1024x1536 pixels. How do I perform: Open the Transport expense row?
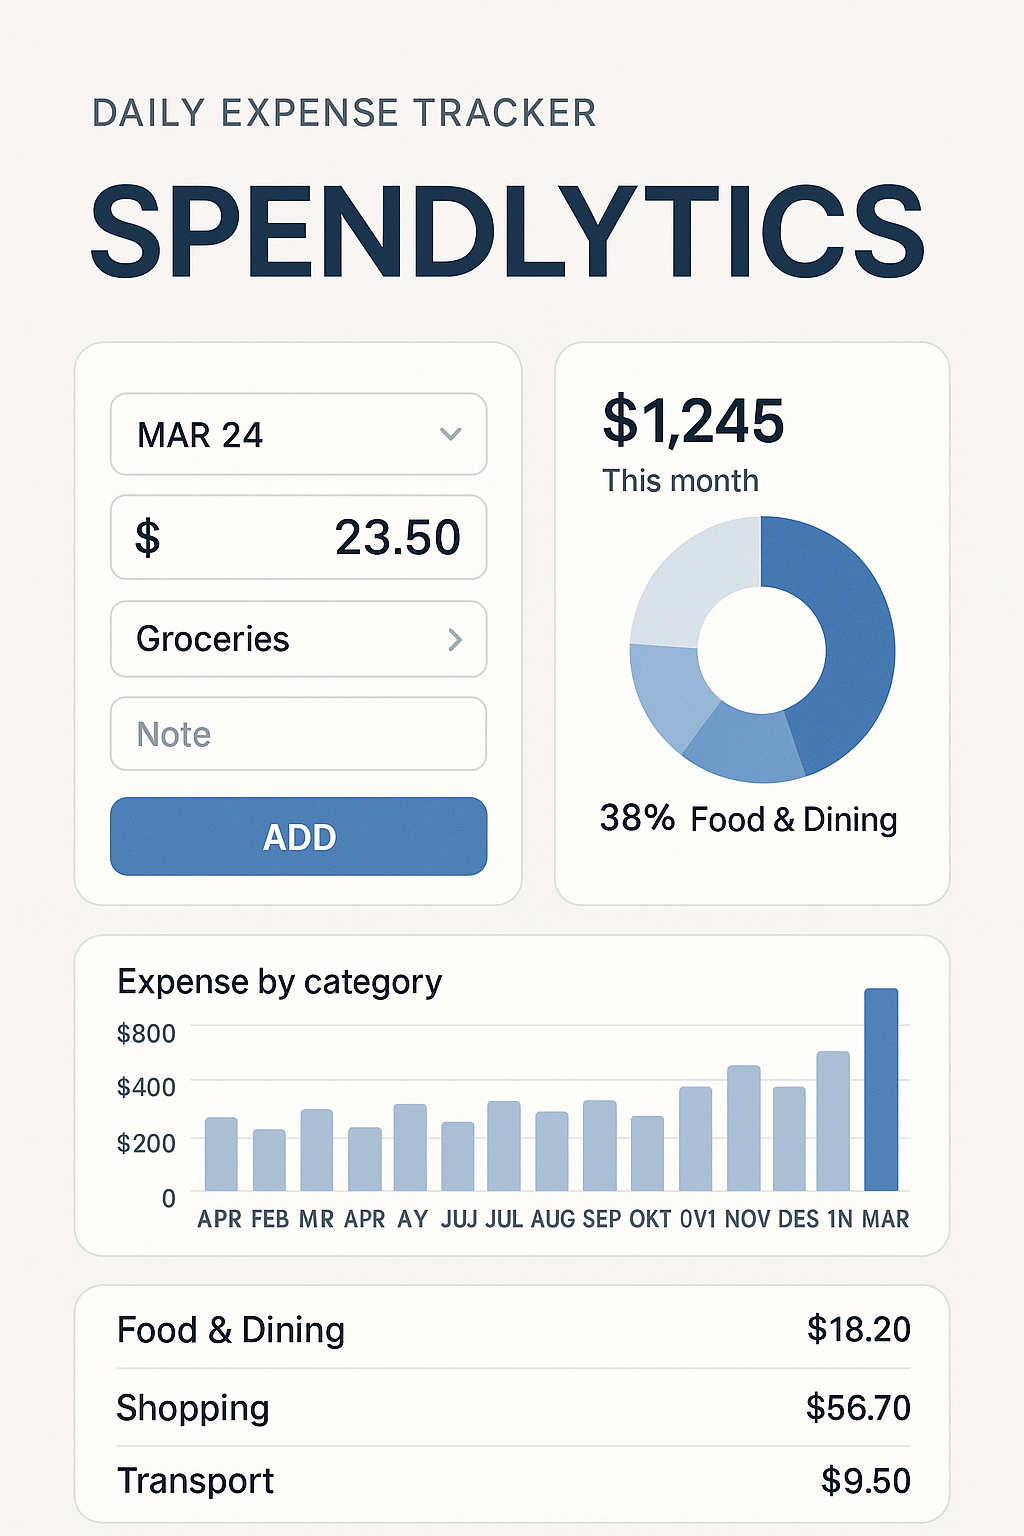[512, 1481]
